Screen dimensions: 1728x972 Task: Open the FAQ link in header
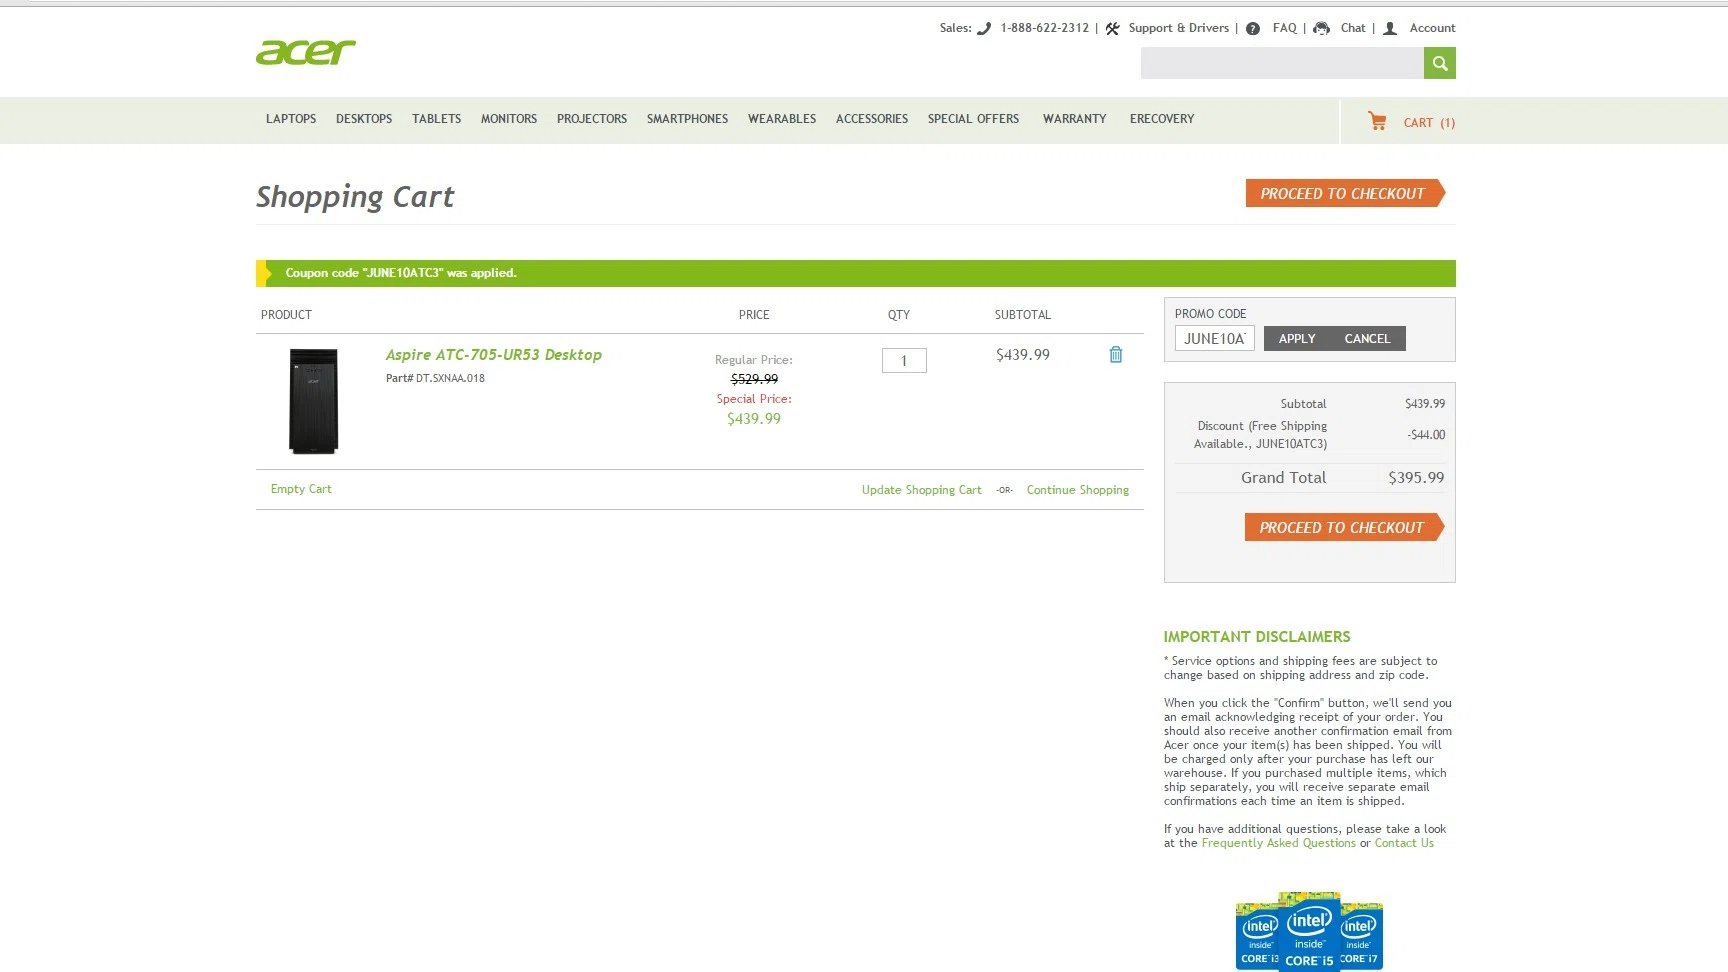coord(1284,28)
